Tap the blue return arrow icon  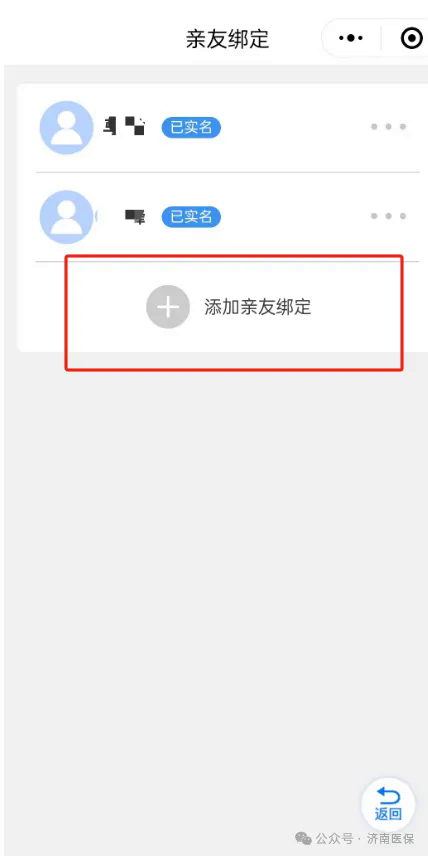tap(388, 796)
